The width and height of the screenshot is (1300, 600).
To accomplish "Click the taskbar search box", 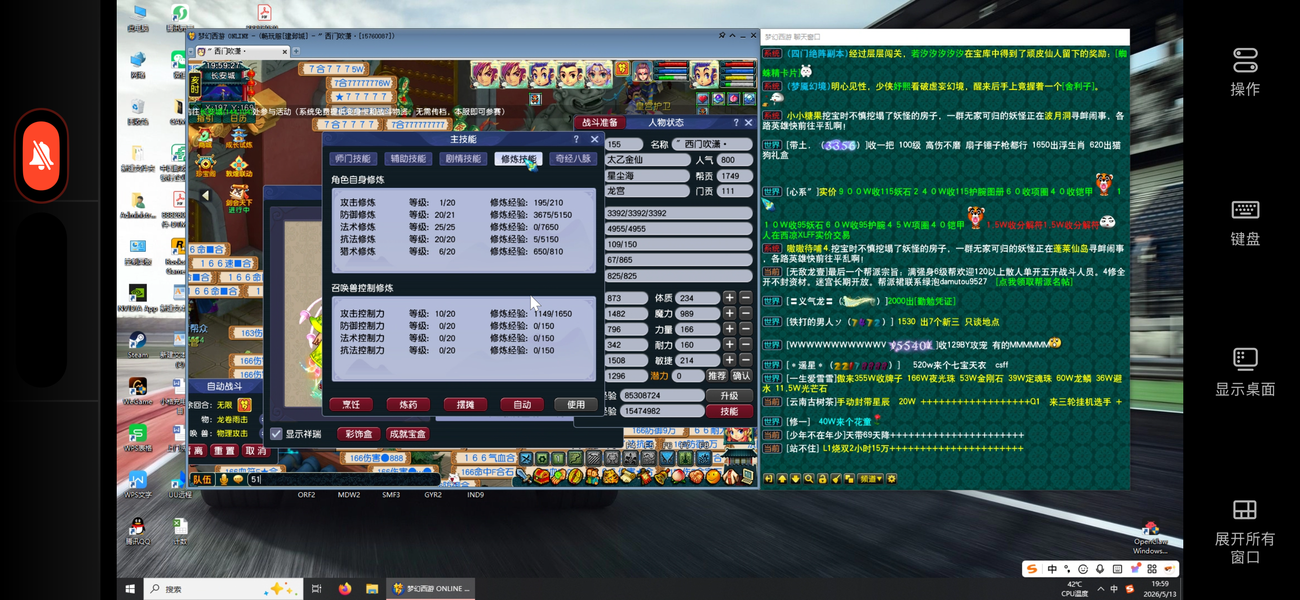I will (224, 589).
